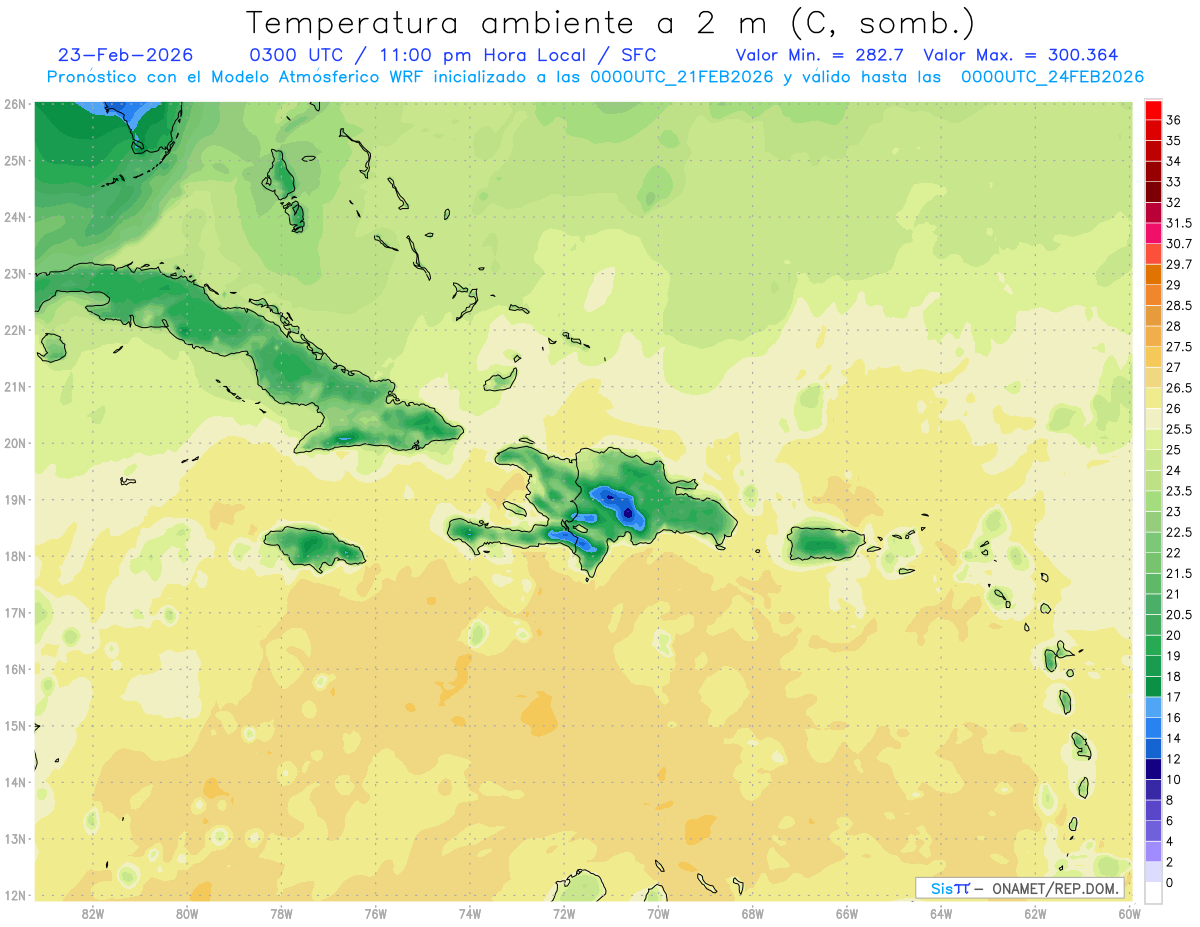This screenshot has width=1200, height=927.
Task: Click the legend label '19'
Action: pyautogui.click(x=1174, y=655)
